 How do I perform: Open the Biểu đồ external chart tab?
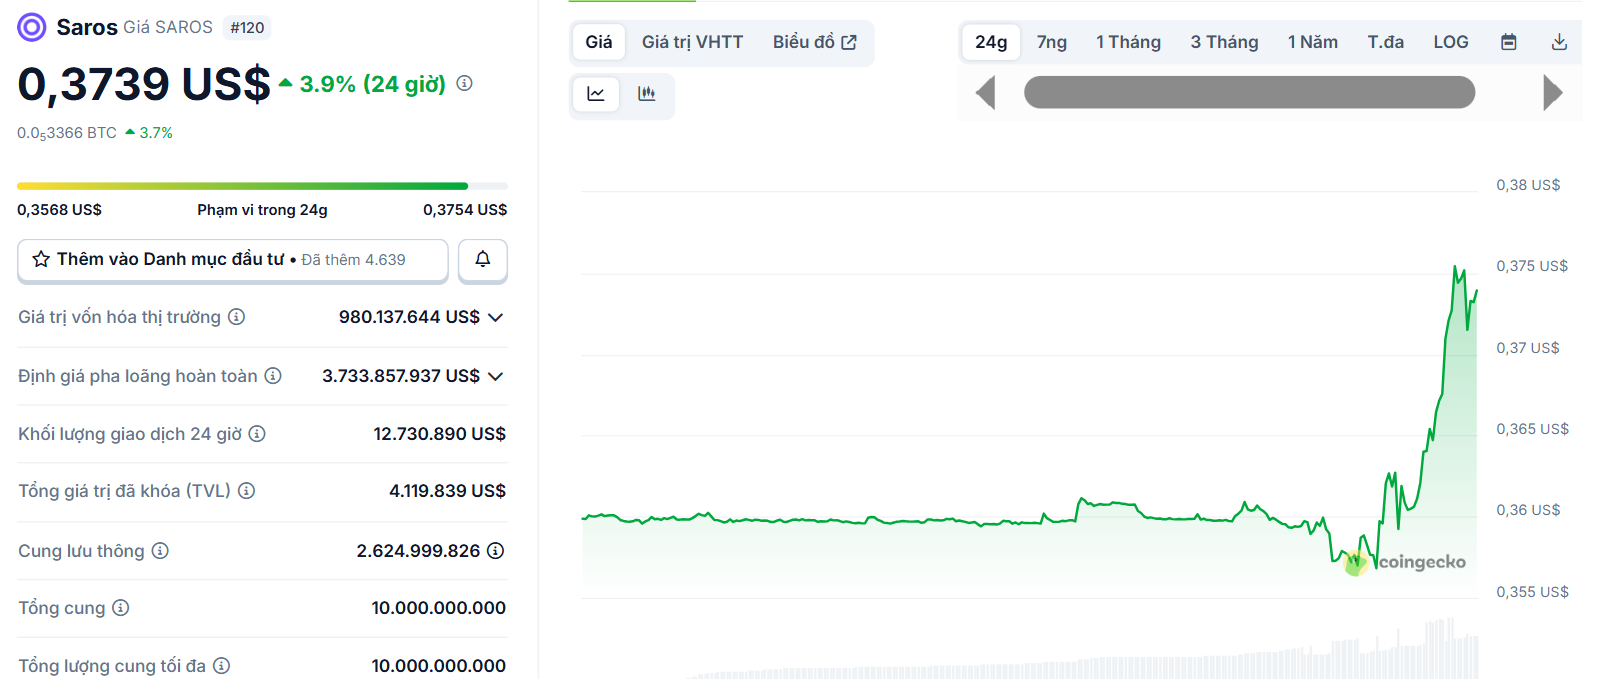[x=814, y=42]
